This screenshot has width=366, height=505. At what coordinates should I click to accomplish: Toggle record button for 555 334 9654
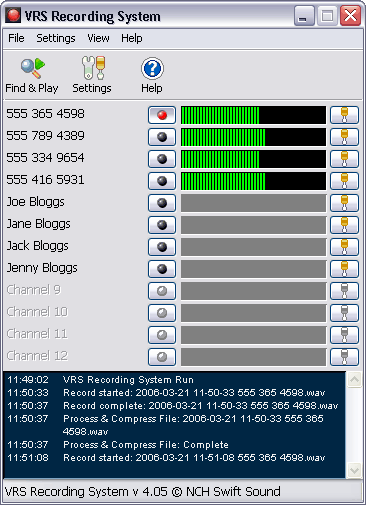[162, 159]
